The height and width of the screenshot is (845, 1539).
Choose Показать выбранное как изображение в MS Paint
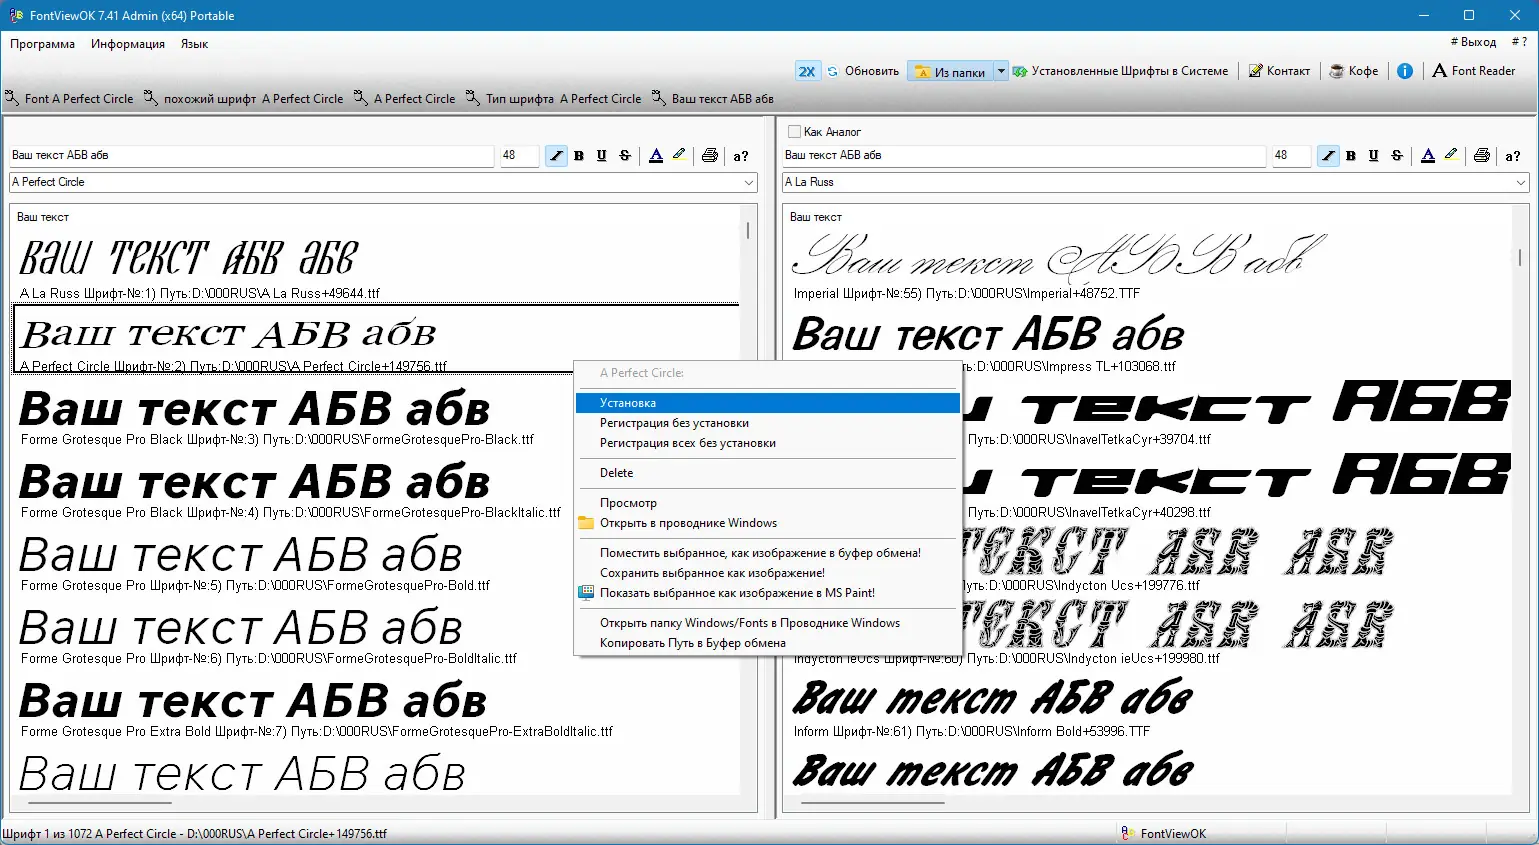pyautogui.click(x=767, y=593)
